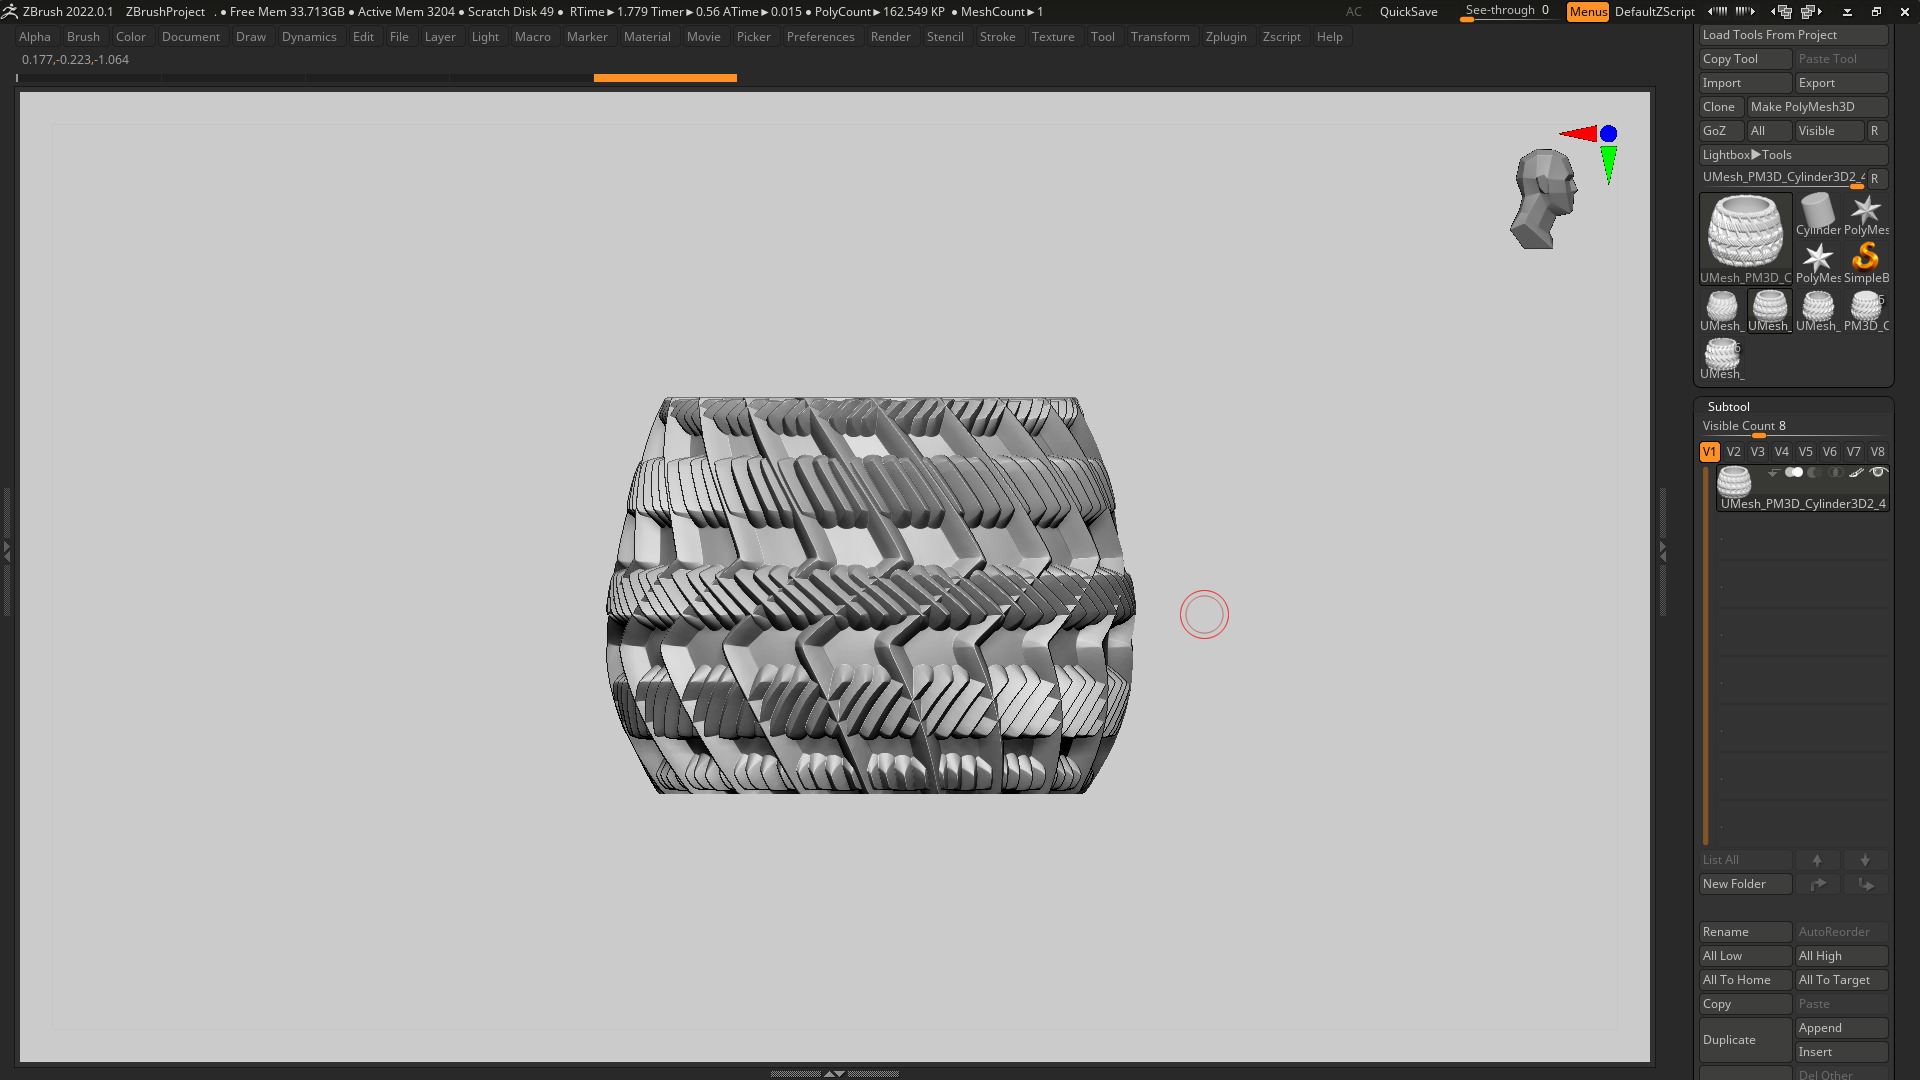Select the Cylinder tool thumbnail
This screenshot has width=1920, height=1080.
tap(1817, 215)
